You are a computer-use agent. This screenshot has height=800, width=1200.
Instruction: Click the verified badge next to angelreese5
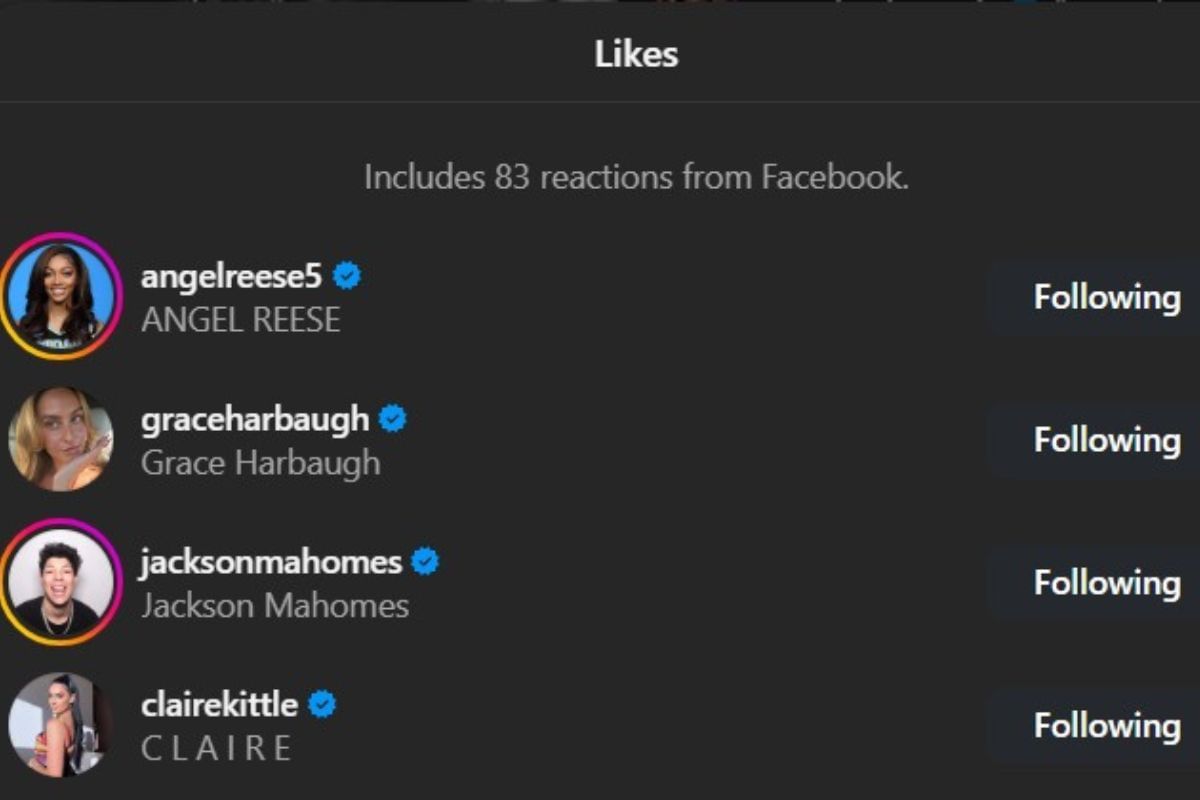coord(347,276)
